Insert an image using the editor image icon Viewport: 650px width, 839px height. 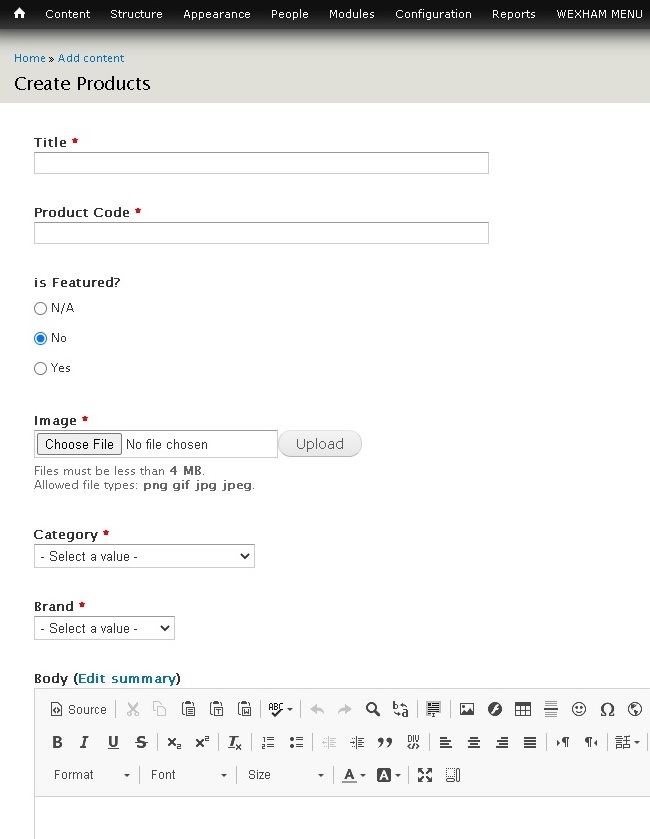pyautogui.click(x=467, y=709)
